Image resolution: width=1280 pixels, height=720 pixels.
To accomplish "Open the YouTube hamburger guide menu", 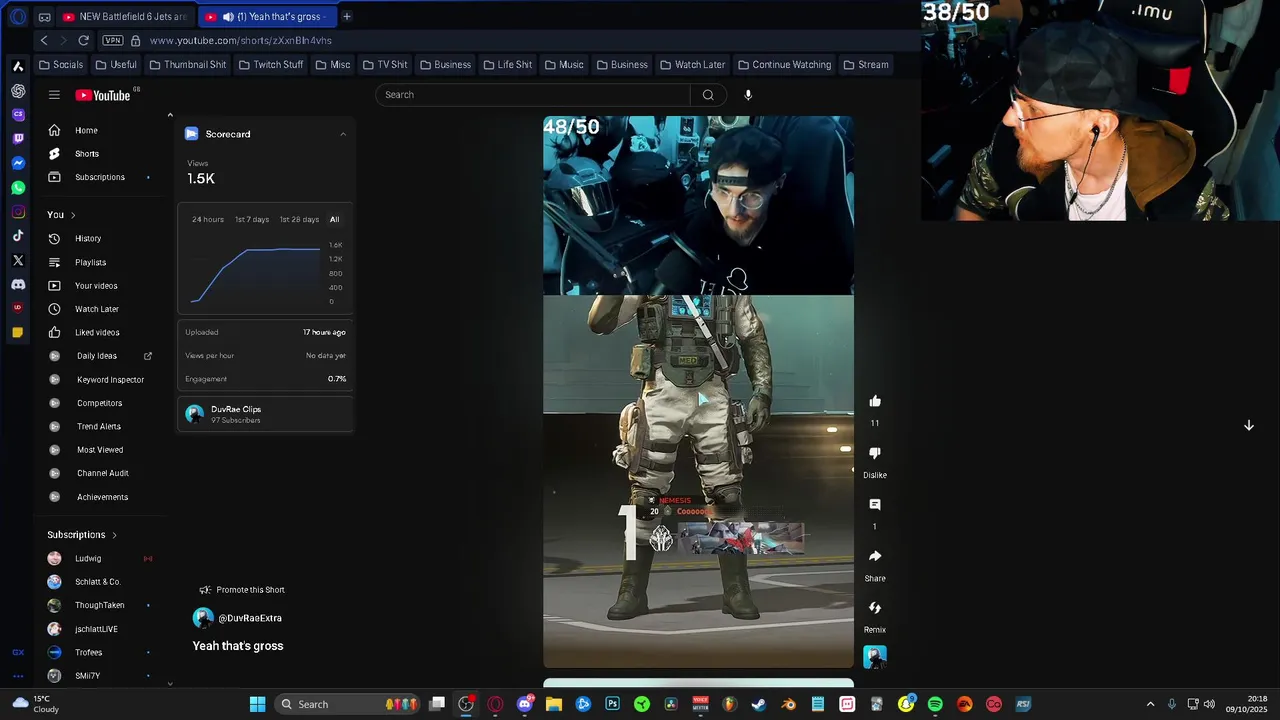I will [54, 95].
